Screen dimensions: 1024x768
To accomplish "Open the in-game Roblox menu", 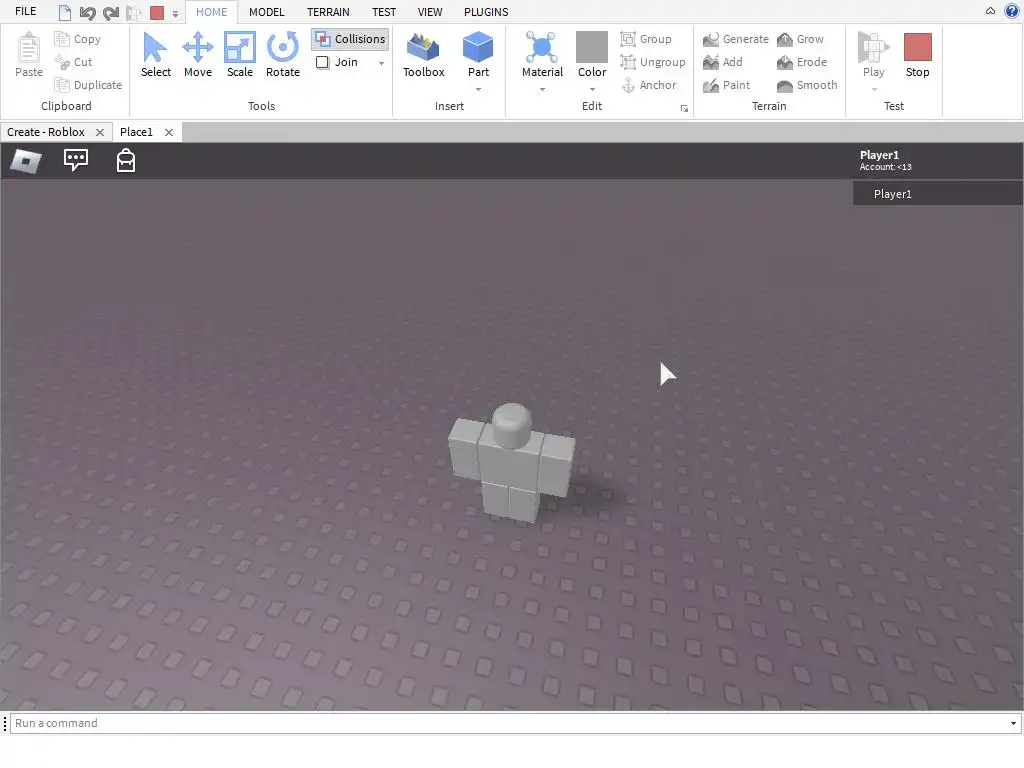I will coord(26,161).
